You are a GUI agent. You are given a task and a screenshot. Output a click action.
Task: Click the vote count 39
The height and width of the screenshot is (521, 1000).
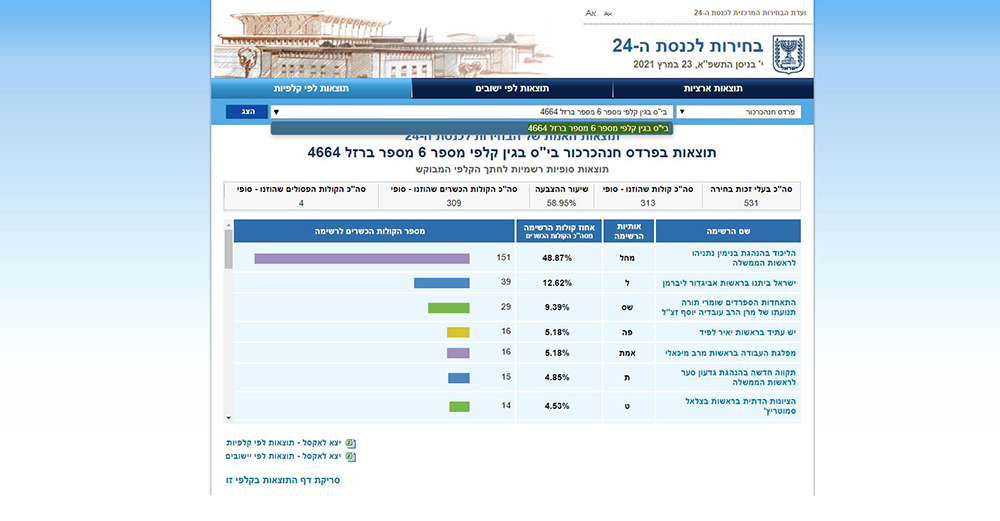click(x=506, y=282)
